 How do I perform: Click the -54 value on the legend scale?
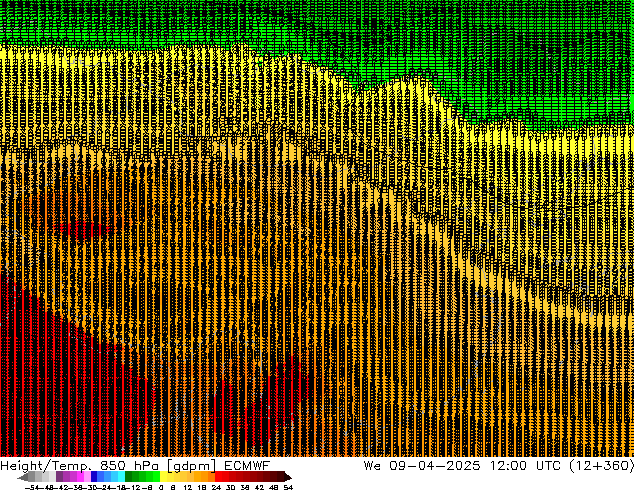(x=29, y=486)
